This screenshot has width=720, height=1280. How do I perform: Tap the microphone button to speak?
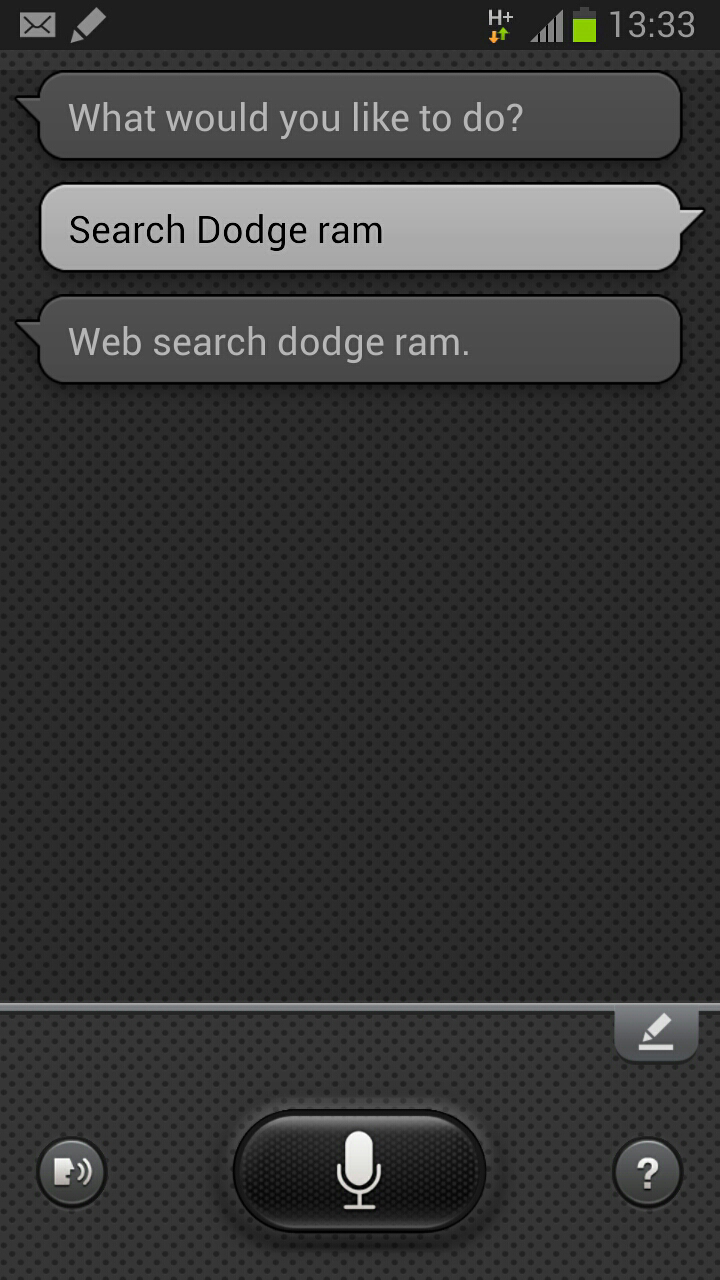click(x=359, y=1171)
